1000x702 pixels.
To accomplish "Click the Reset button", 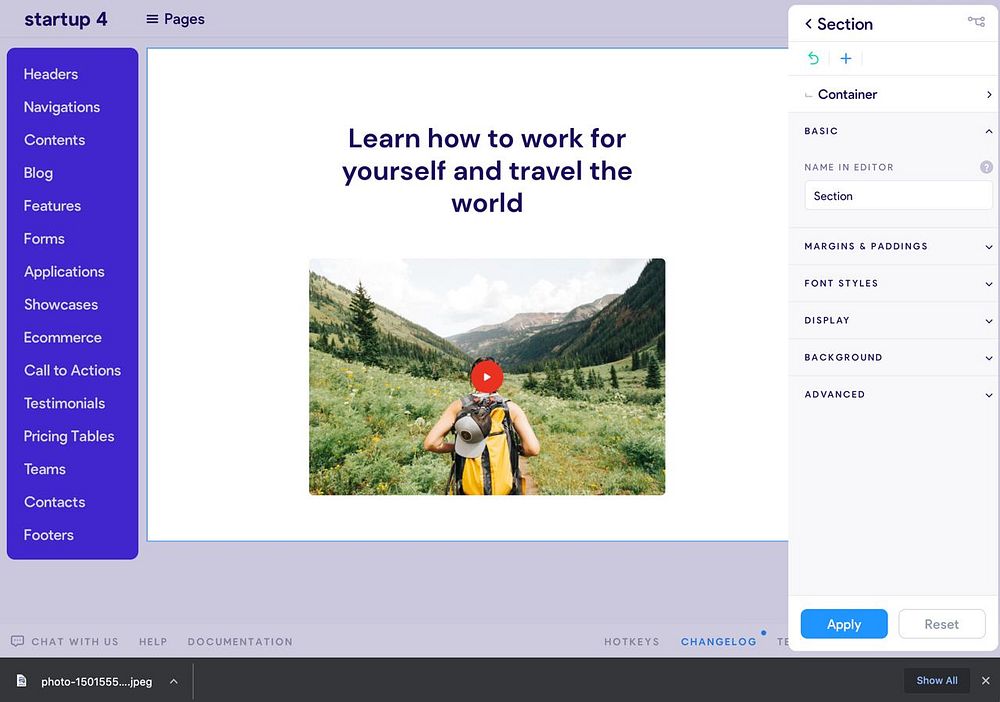I will (941, 624).
